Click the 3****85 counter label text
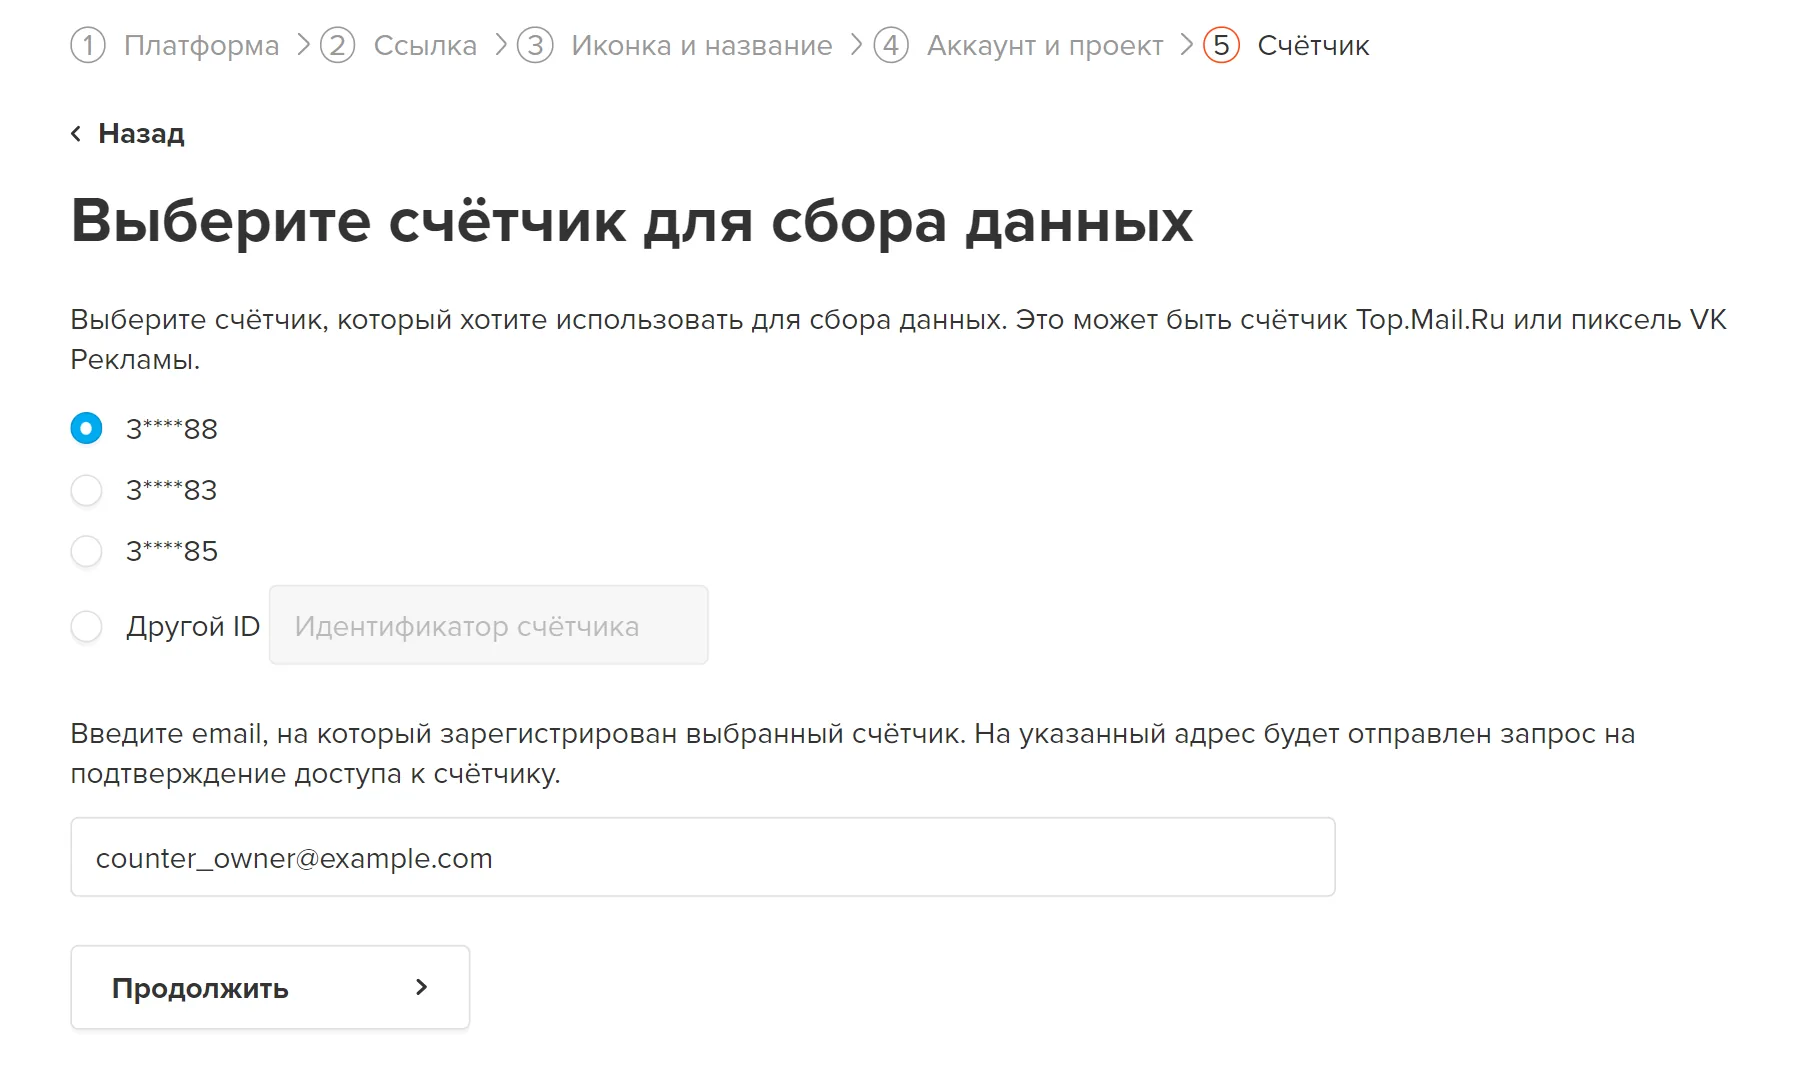The image size is (1800, 1071). click(172, 551)
